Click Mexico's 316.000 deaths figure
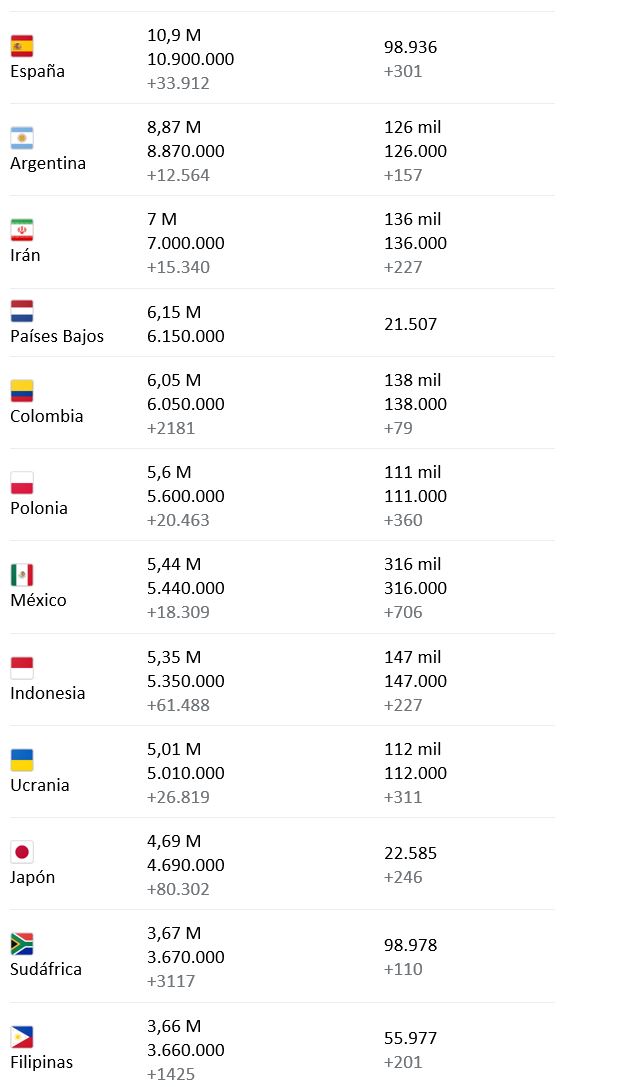Viewport: 638px width, 1087px height. [x=415, y=588]
